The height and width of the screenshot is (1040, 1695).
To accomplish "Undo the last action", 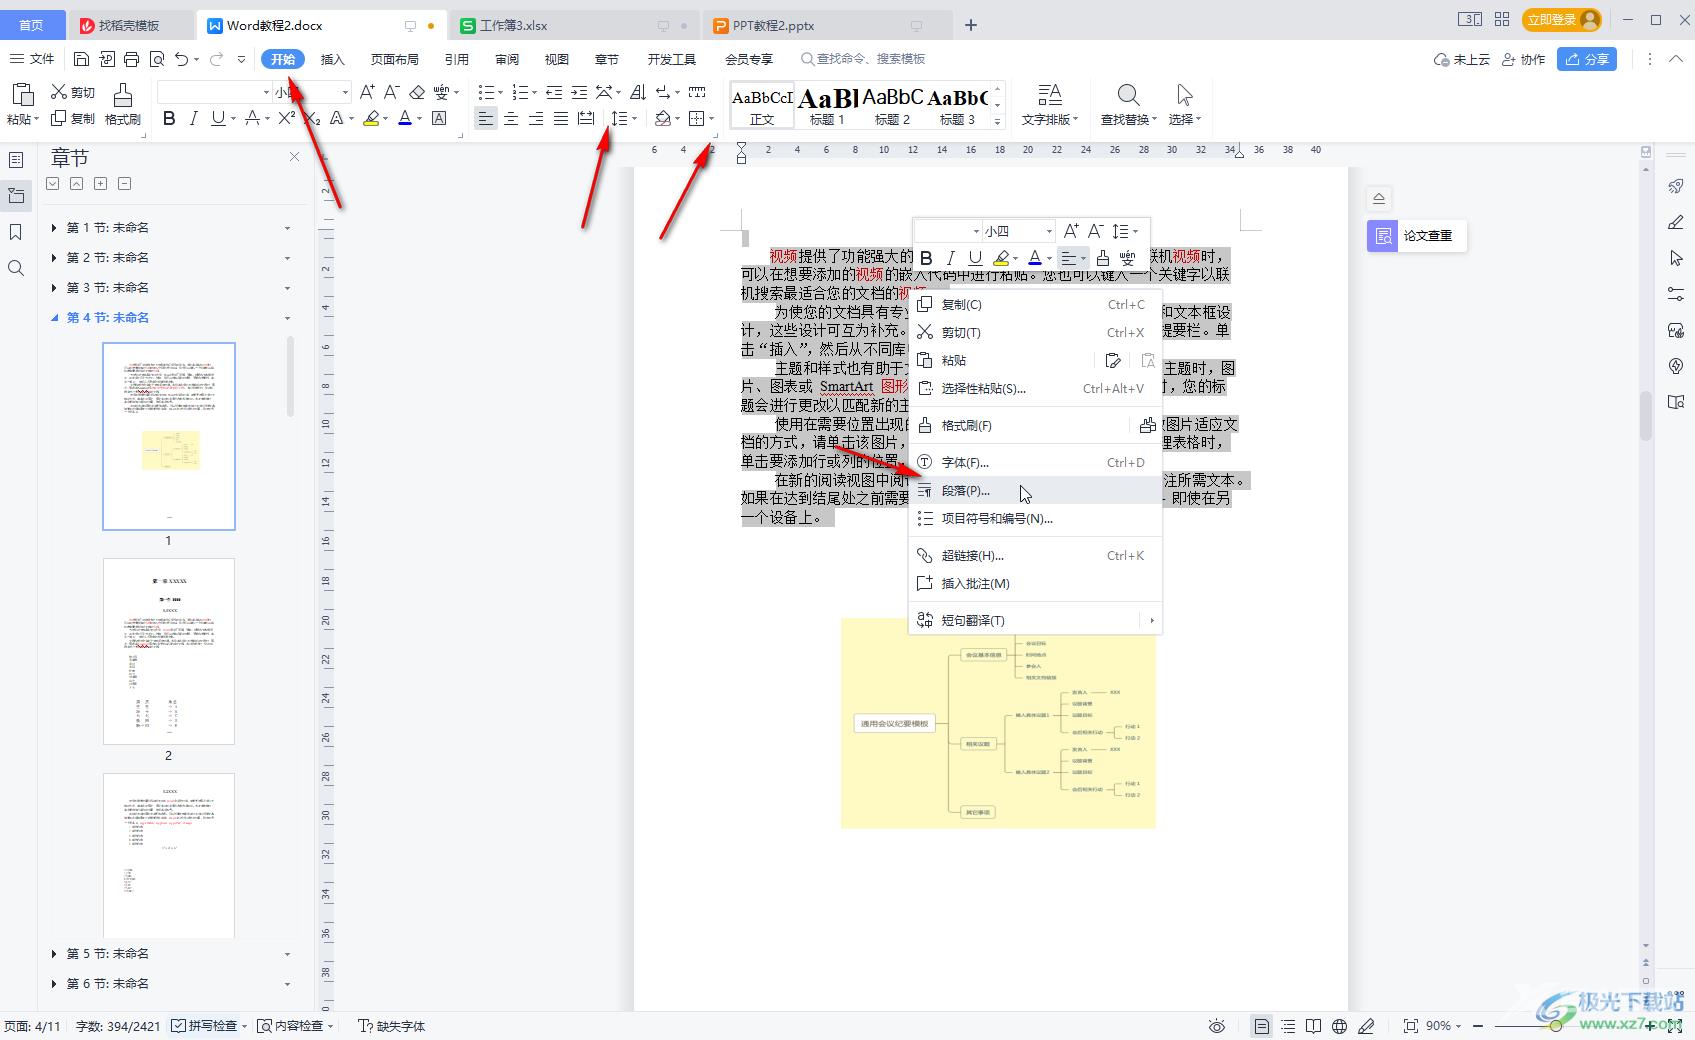I will [x=181, y=59].
